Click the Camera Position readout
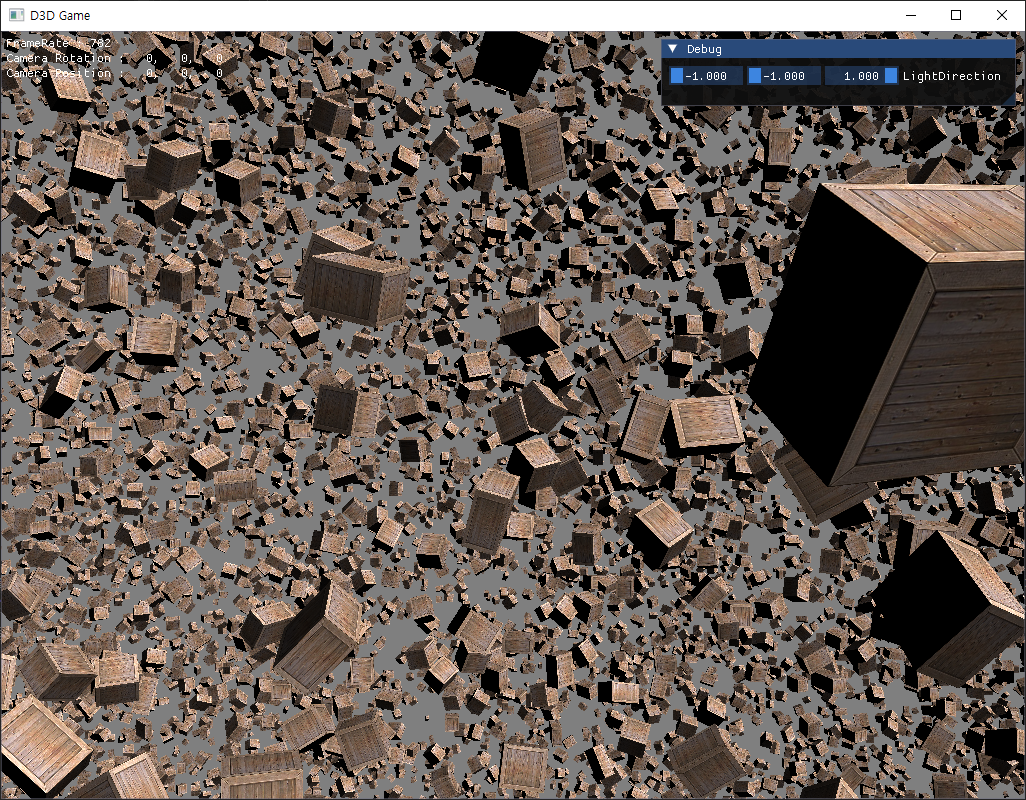Screen dimensions: 1026x800 click(115, 73)
